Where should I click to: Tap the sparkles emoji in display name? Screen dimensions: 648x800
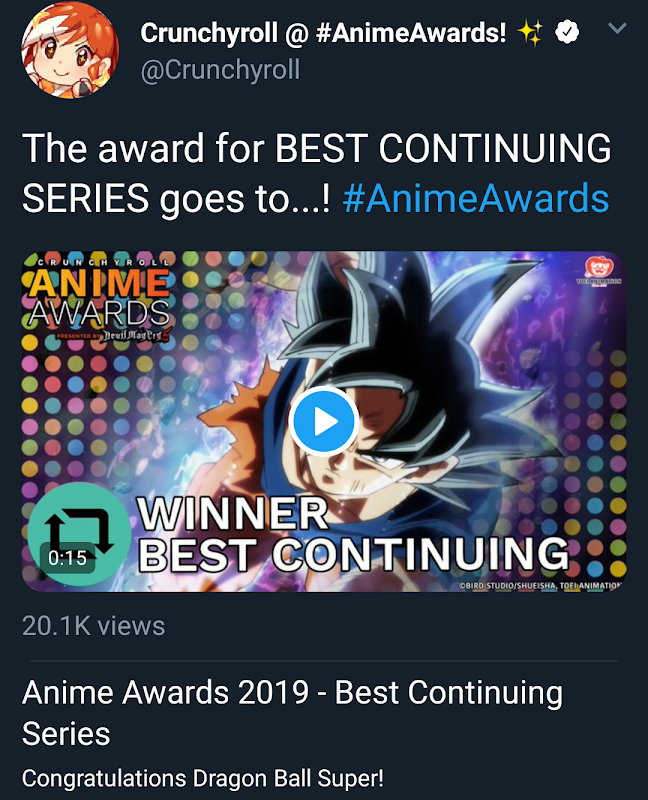529,33
